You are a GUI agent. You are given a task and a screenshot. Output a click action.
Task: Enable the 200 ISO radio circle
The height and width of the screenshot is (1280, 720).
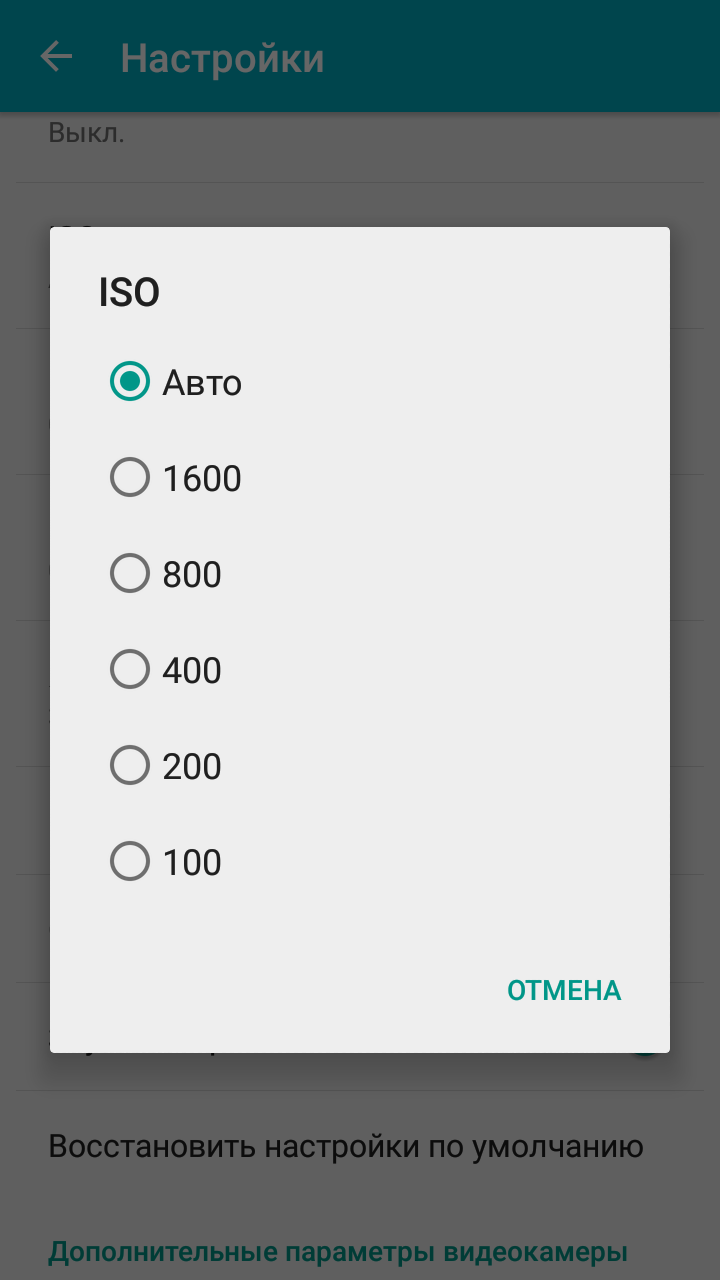click(x=130, y=766)
